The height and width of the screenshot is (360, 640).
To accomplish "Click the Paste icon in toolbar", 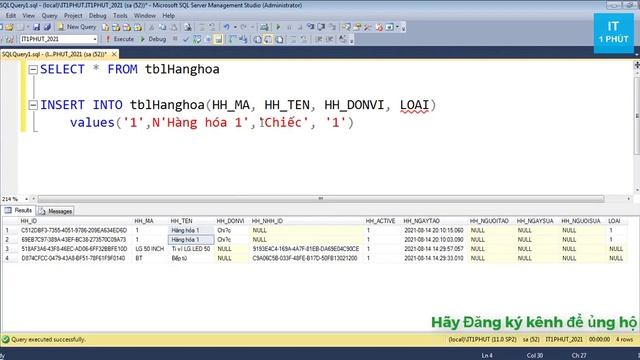I will (173, 27).
